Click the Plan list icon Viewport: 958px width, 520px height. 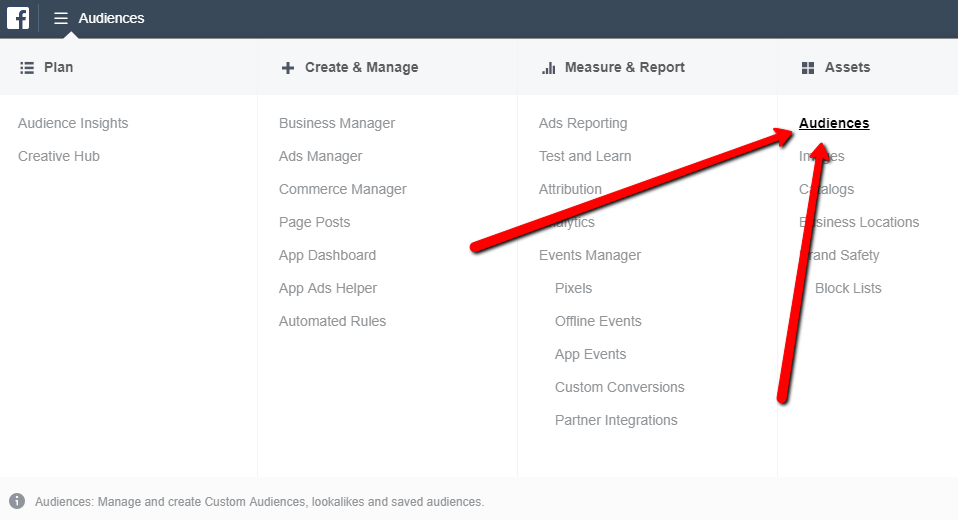tap(27, 68)
